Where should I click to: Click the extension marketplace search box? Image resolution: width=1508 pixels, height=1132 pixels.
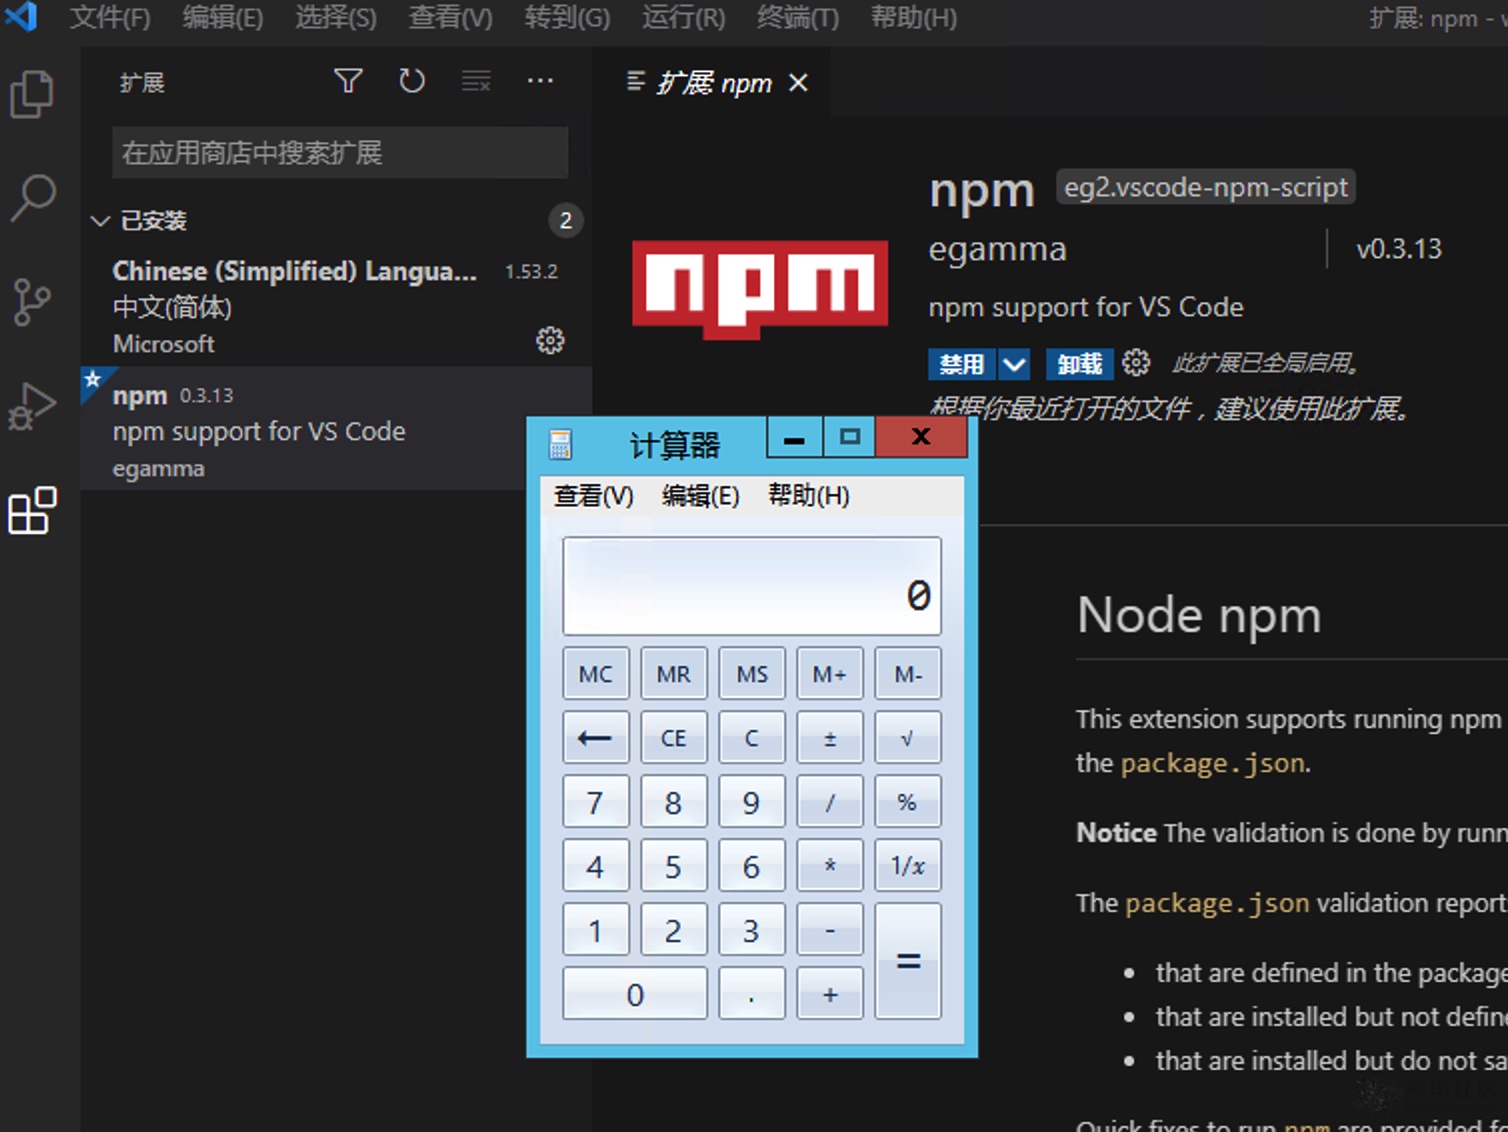(340, 153)
